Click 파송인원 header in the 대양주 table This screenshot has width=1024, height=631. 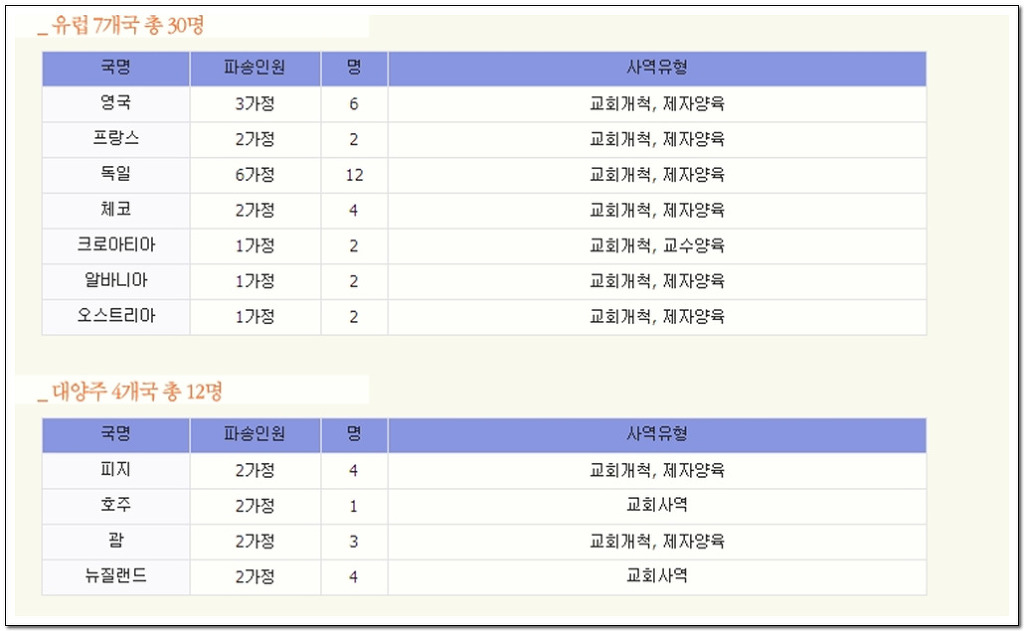pyautogui.click(x=255, y=434)
